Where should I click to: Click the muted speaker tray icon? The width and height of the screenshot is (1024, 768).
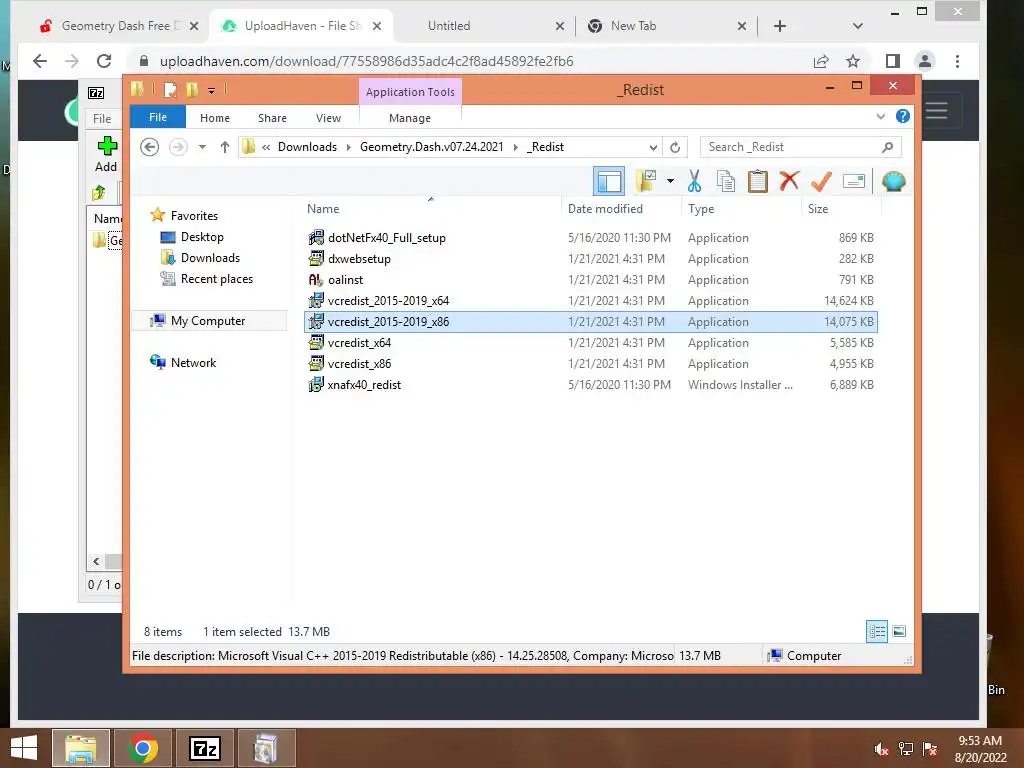coord(881,749)
